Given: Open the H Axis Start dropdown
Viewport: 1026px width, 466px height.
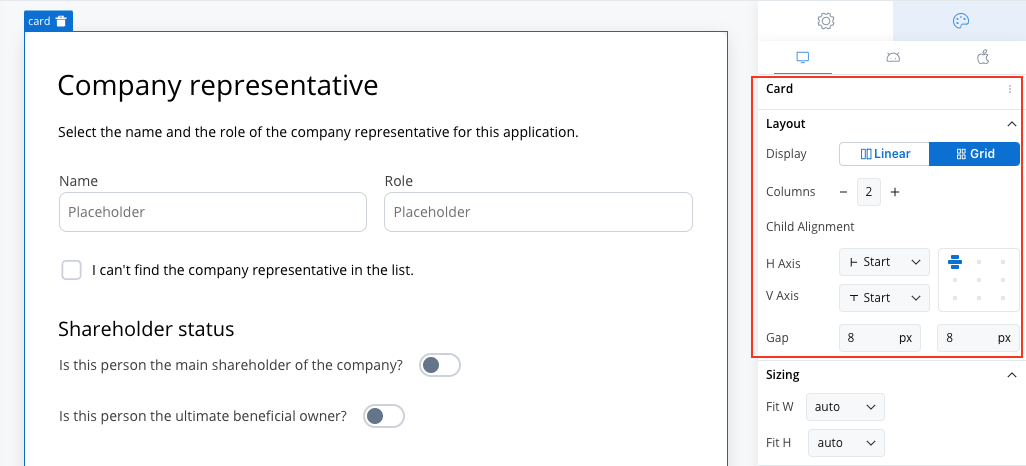Looking at the screenshot, I should [884, 262].
